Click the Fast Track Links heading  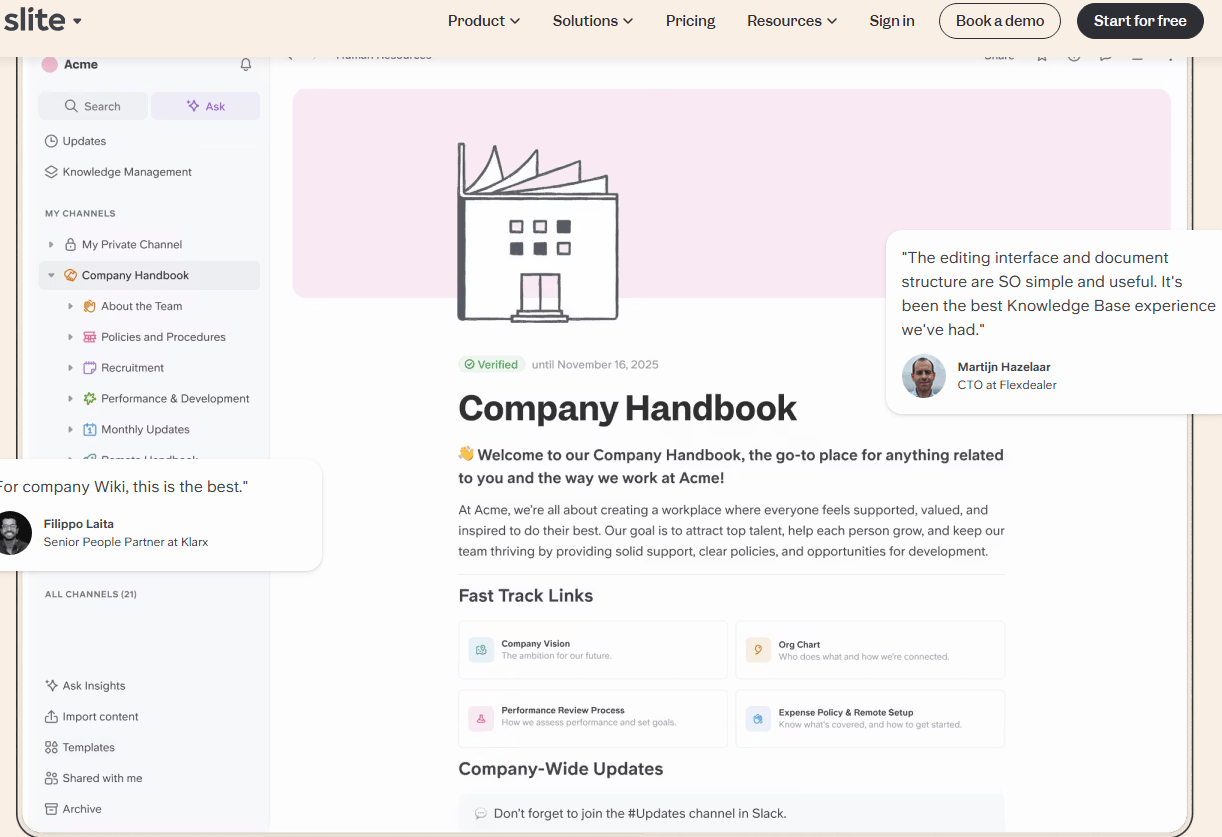[x=526, y=596]
